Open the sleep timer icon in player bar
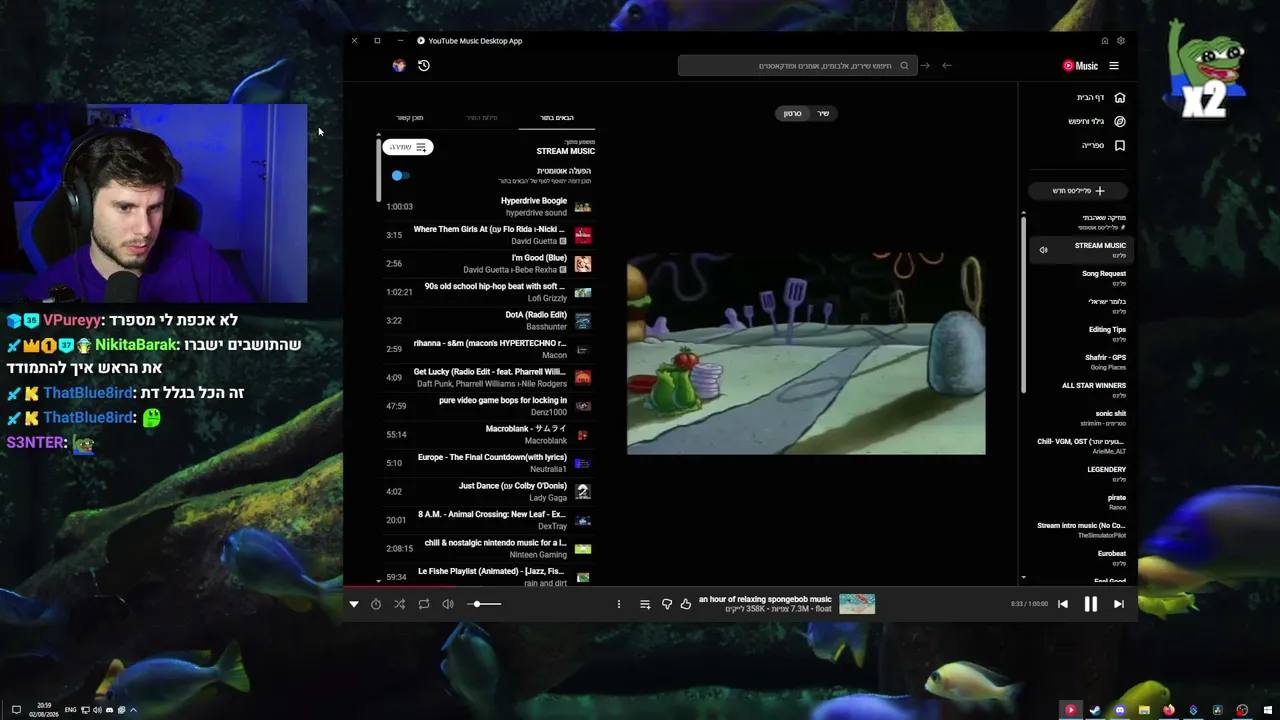Viewport: 1280px width, 720px height. 376,604
